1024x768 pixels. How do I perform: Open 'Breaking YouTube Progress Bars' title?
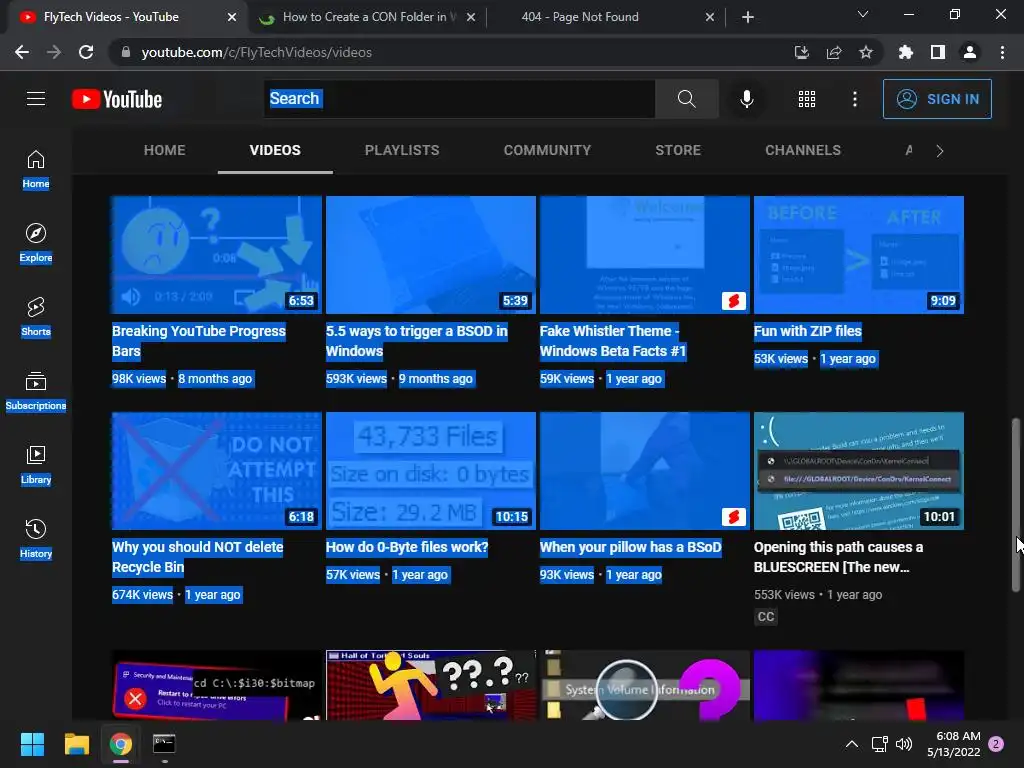point(199,341)
